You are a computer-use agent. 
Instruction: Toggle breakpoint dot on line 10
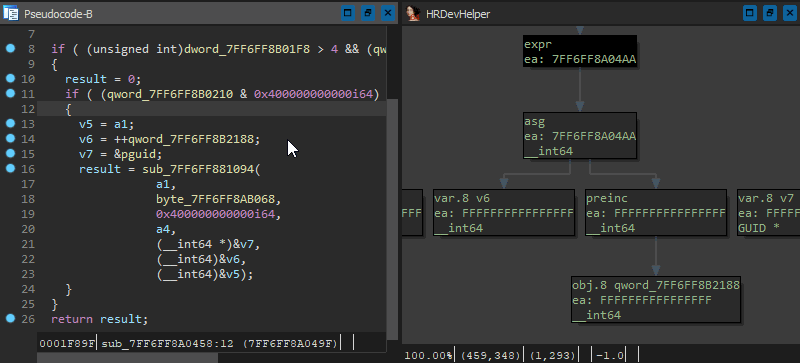[10, 79]
